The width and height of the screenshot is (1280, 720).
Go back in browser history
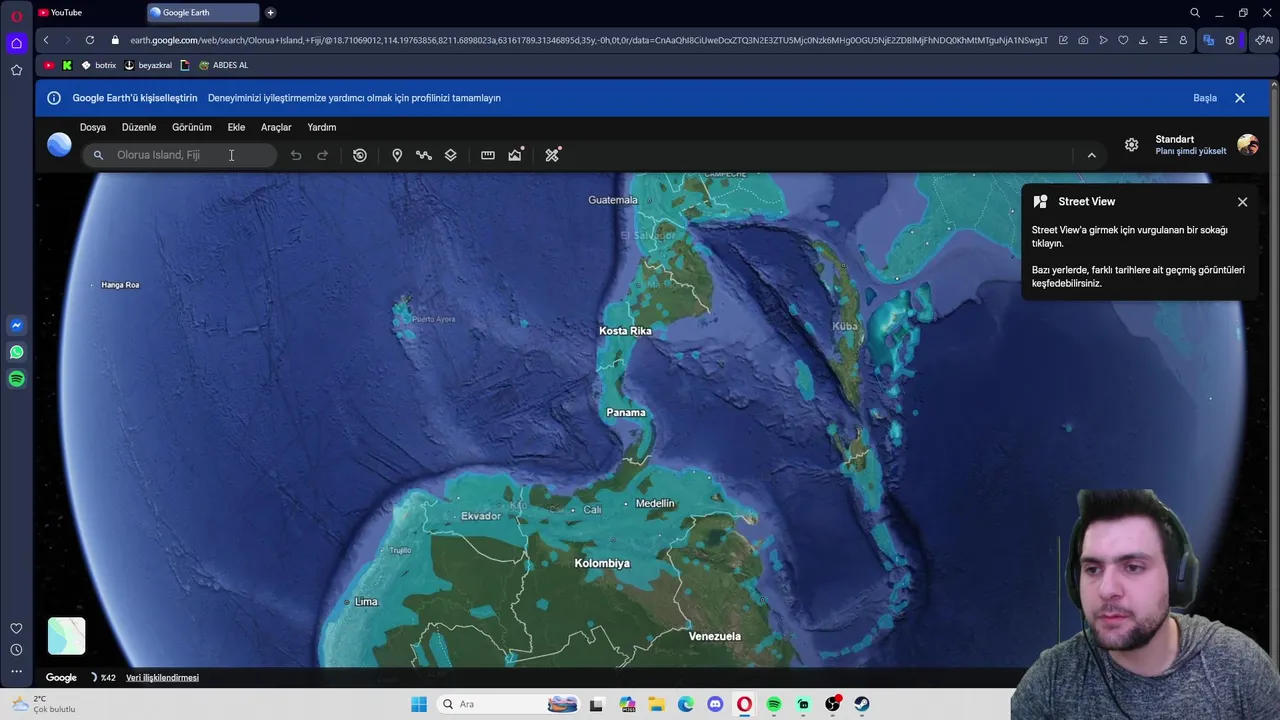(46, 40)
